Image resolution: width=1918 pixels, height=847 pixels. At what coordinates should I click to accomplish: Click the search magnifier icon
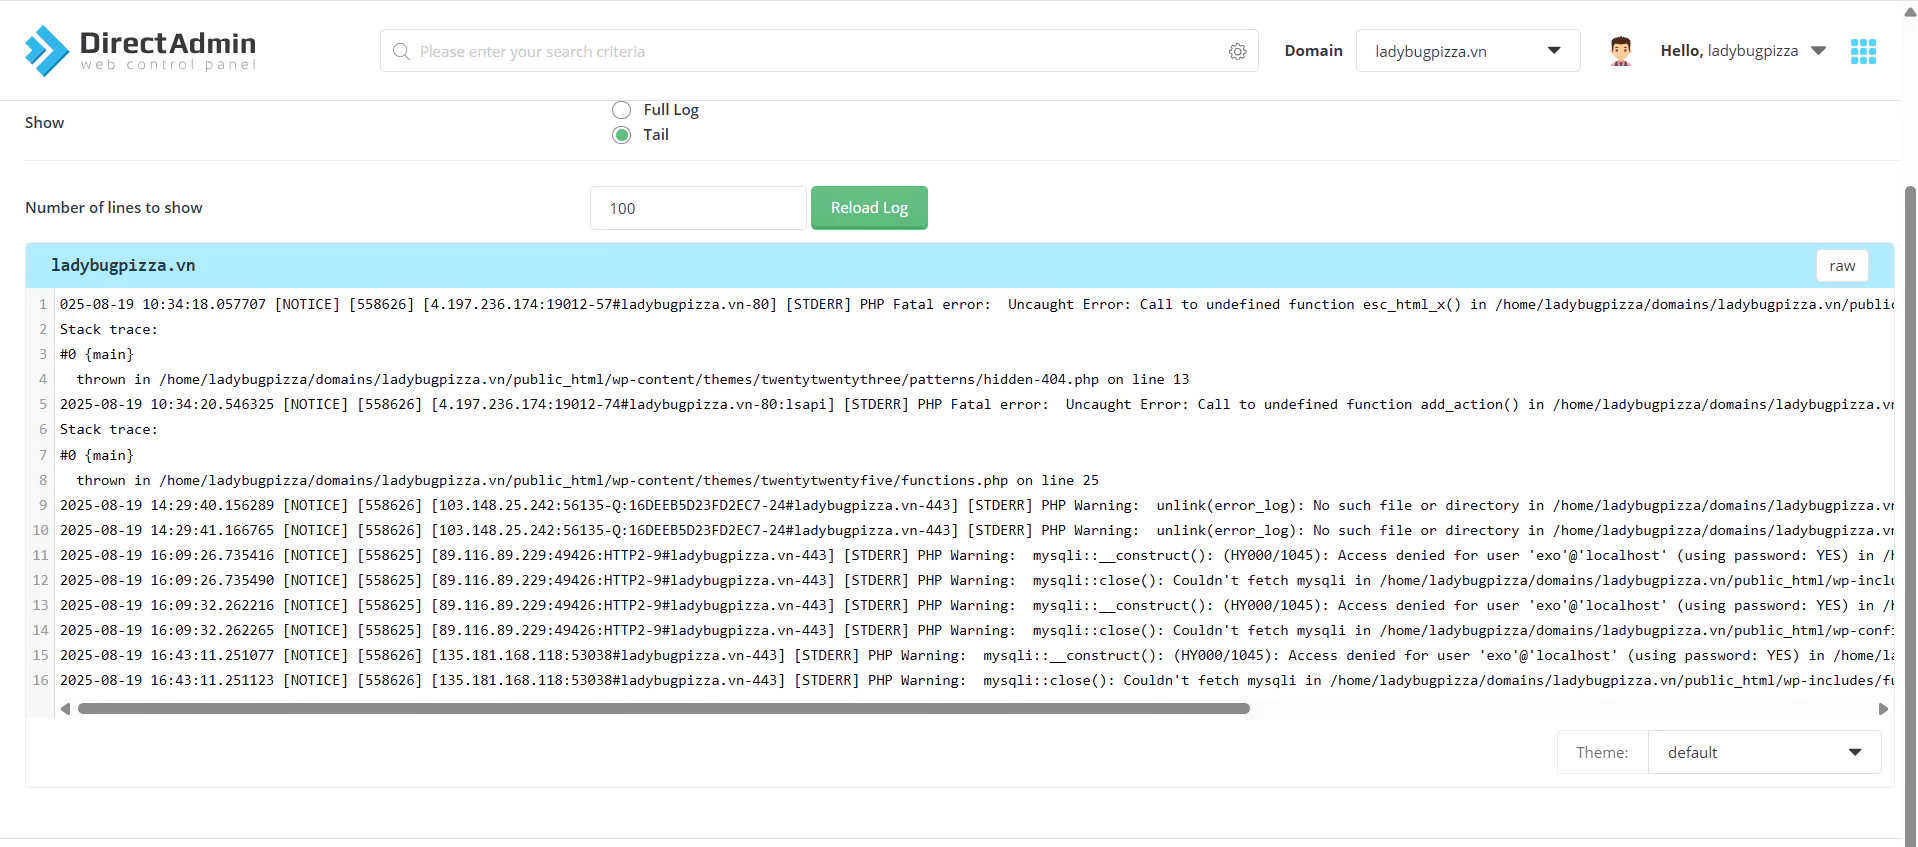(x=401, y=51)
